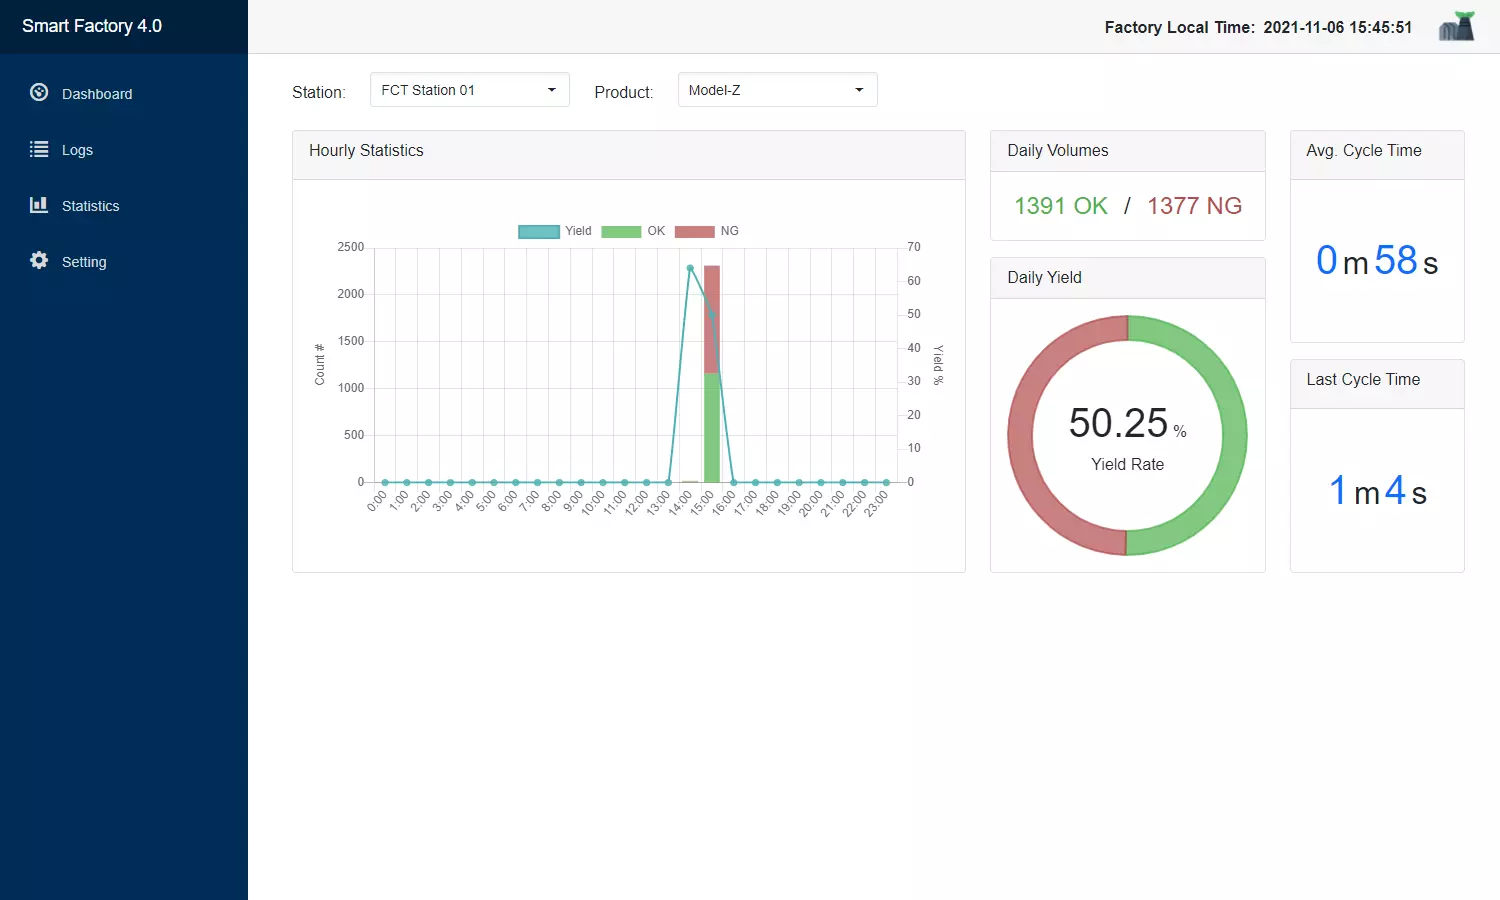
Task: Go to the Statistics page
Action: click(90, 206)
